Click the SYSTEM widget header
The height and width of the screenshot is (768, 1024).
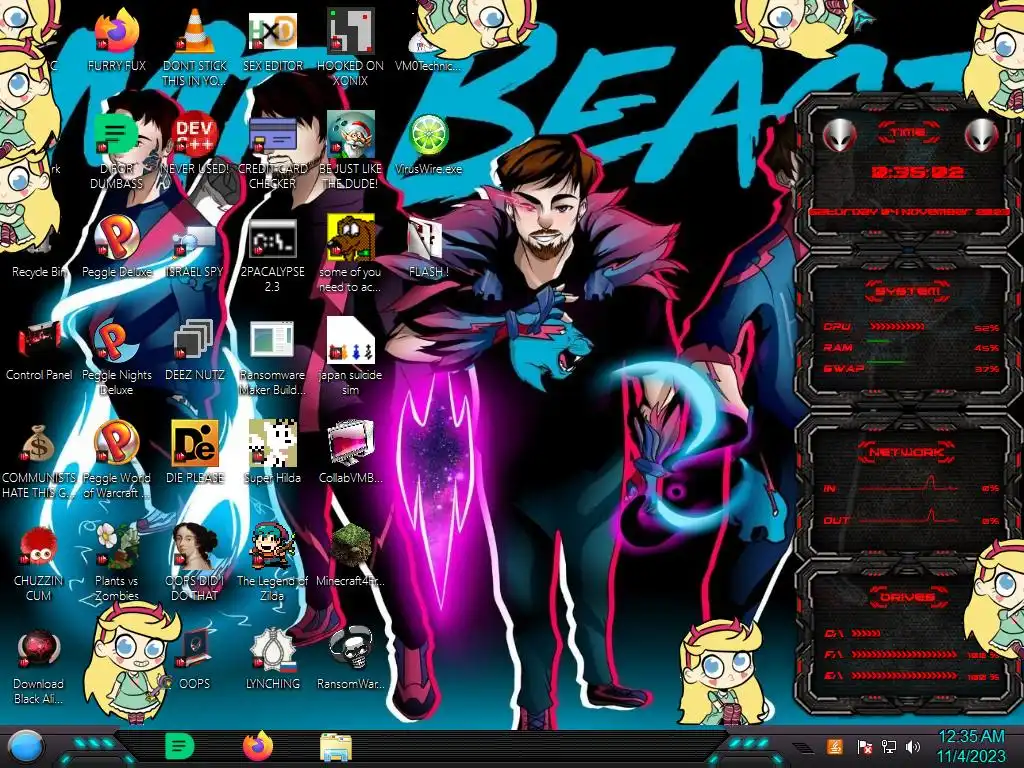908,291
